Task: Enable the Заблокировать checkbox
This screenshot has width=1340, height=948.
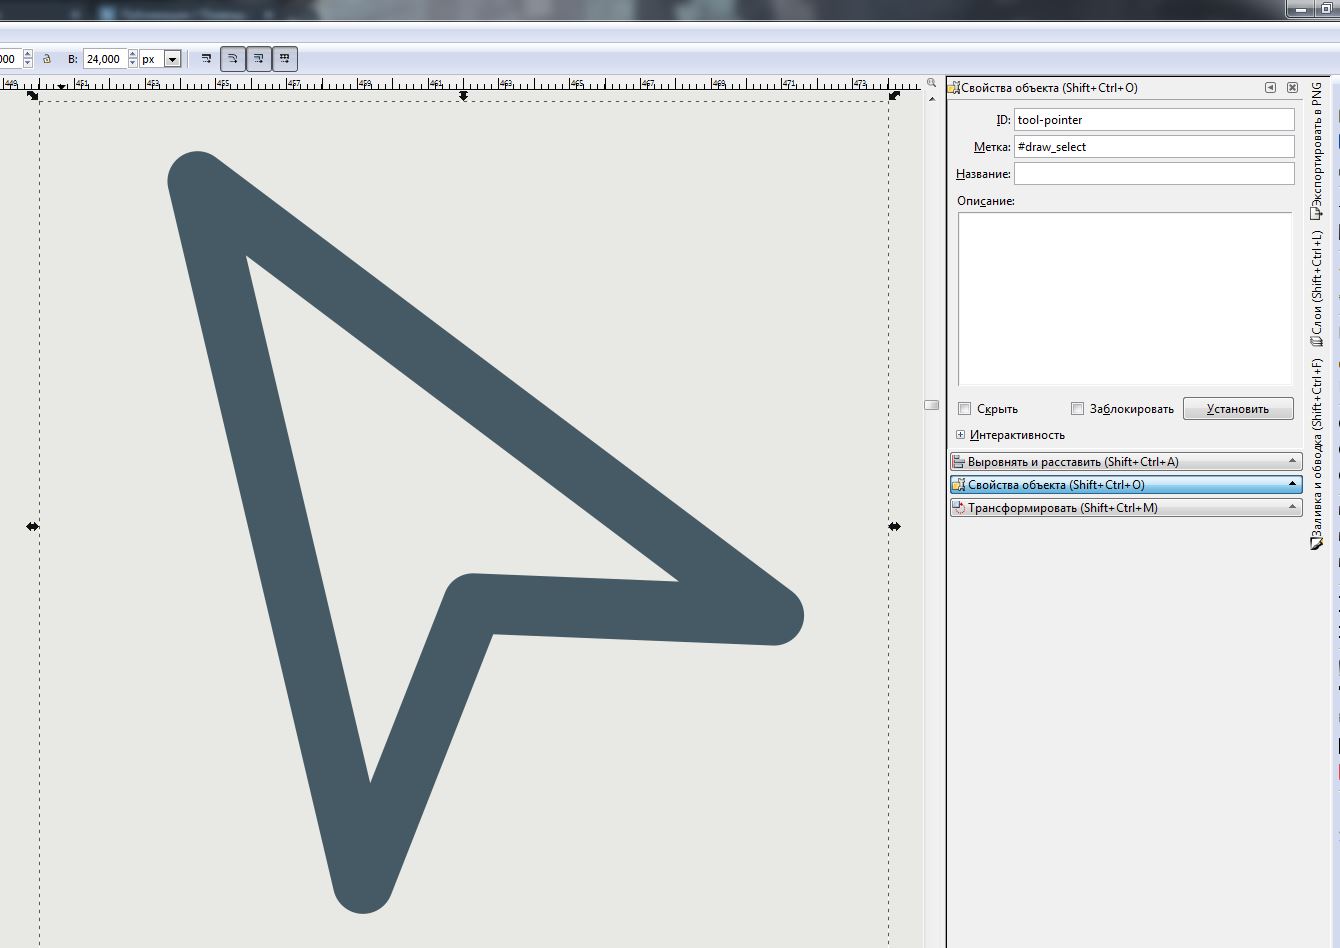Action: tap(1077, 409)
